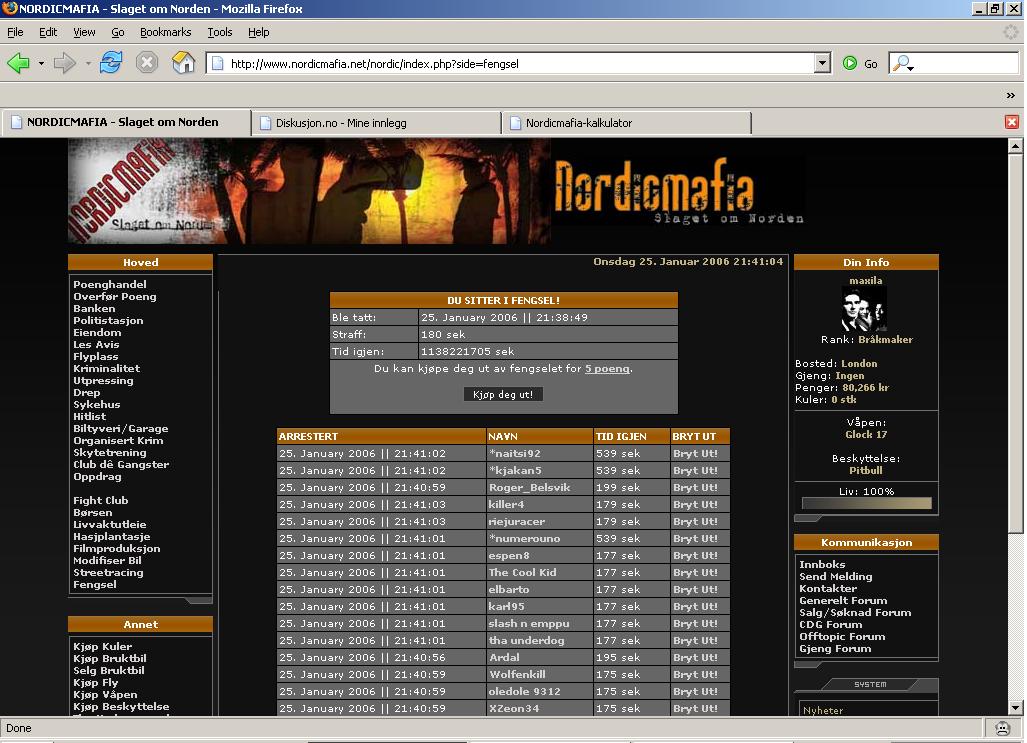Open Poenghandel in the Hoved menu
The image size is (1027, 743).
(110, 284)
